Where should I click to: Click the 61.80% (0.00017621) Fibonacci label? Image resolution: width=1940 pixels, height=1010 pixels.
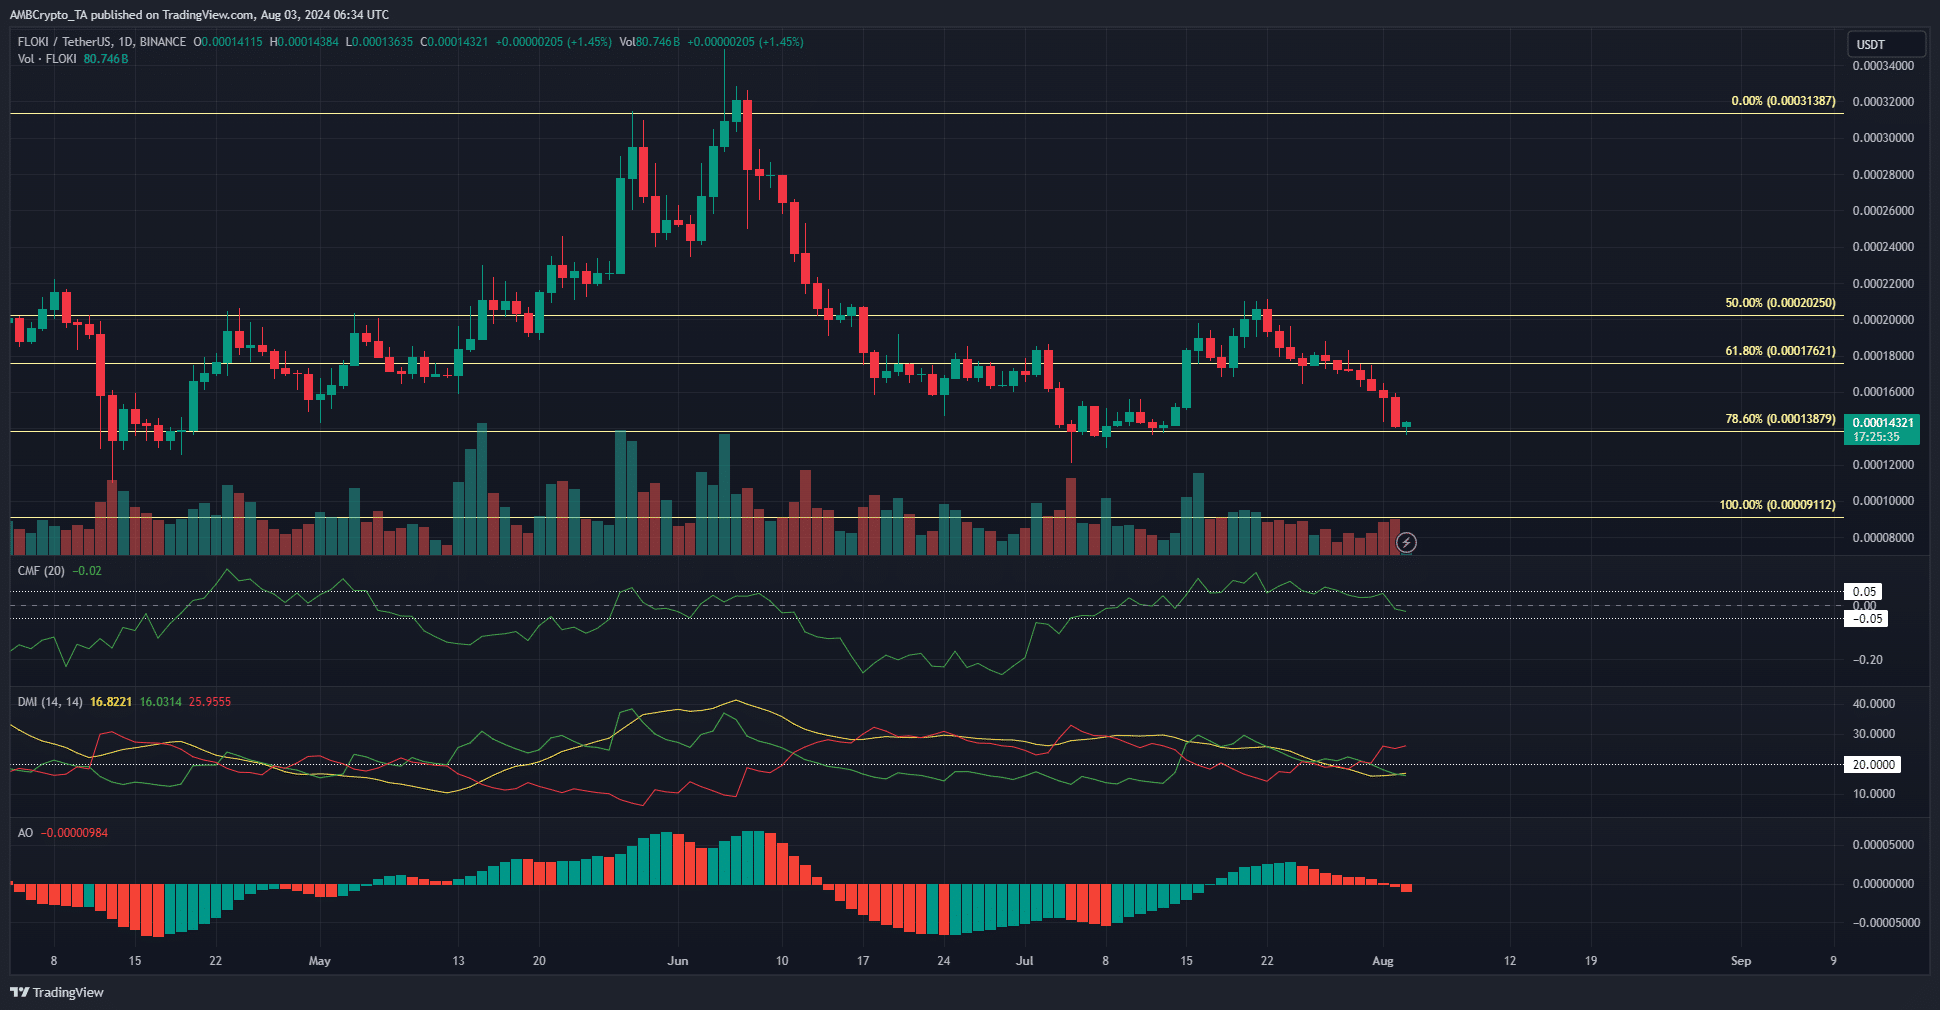(1780, 351)
